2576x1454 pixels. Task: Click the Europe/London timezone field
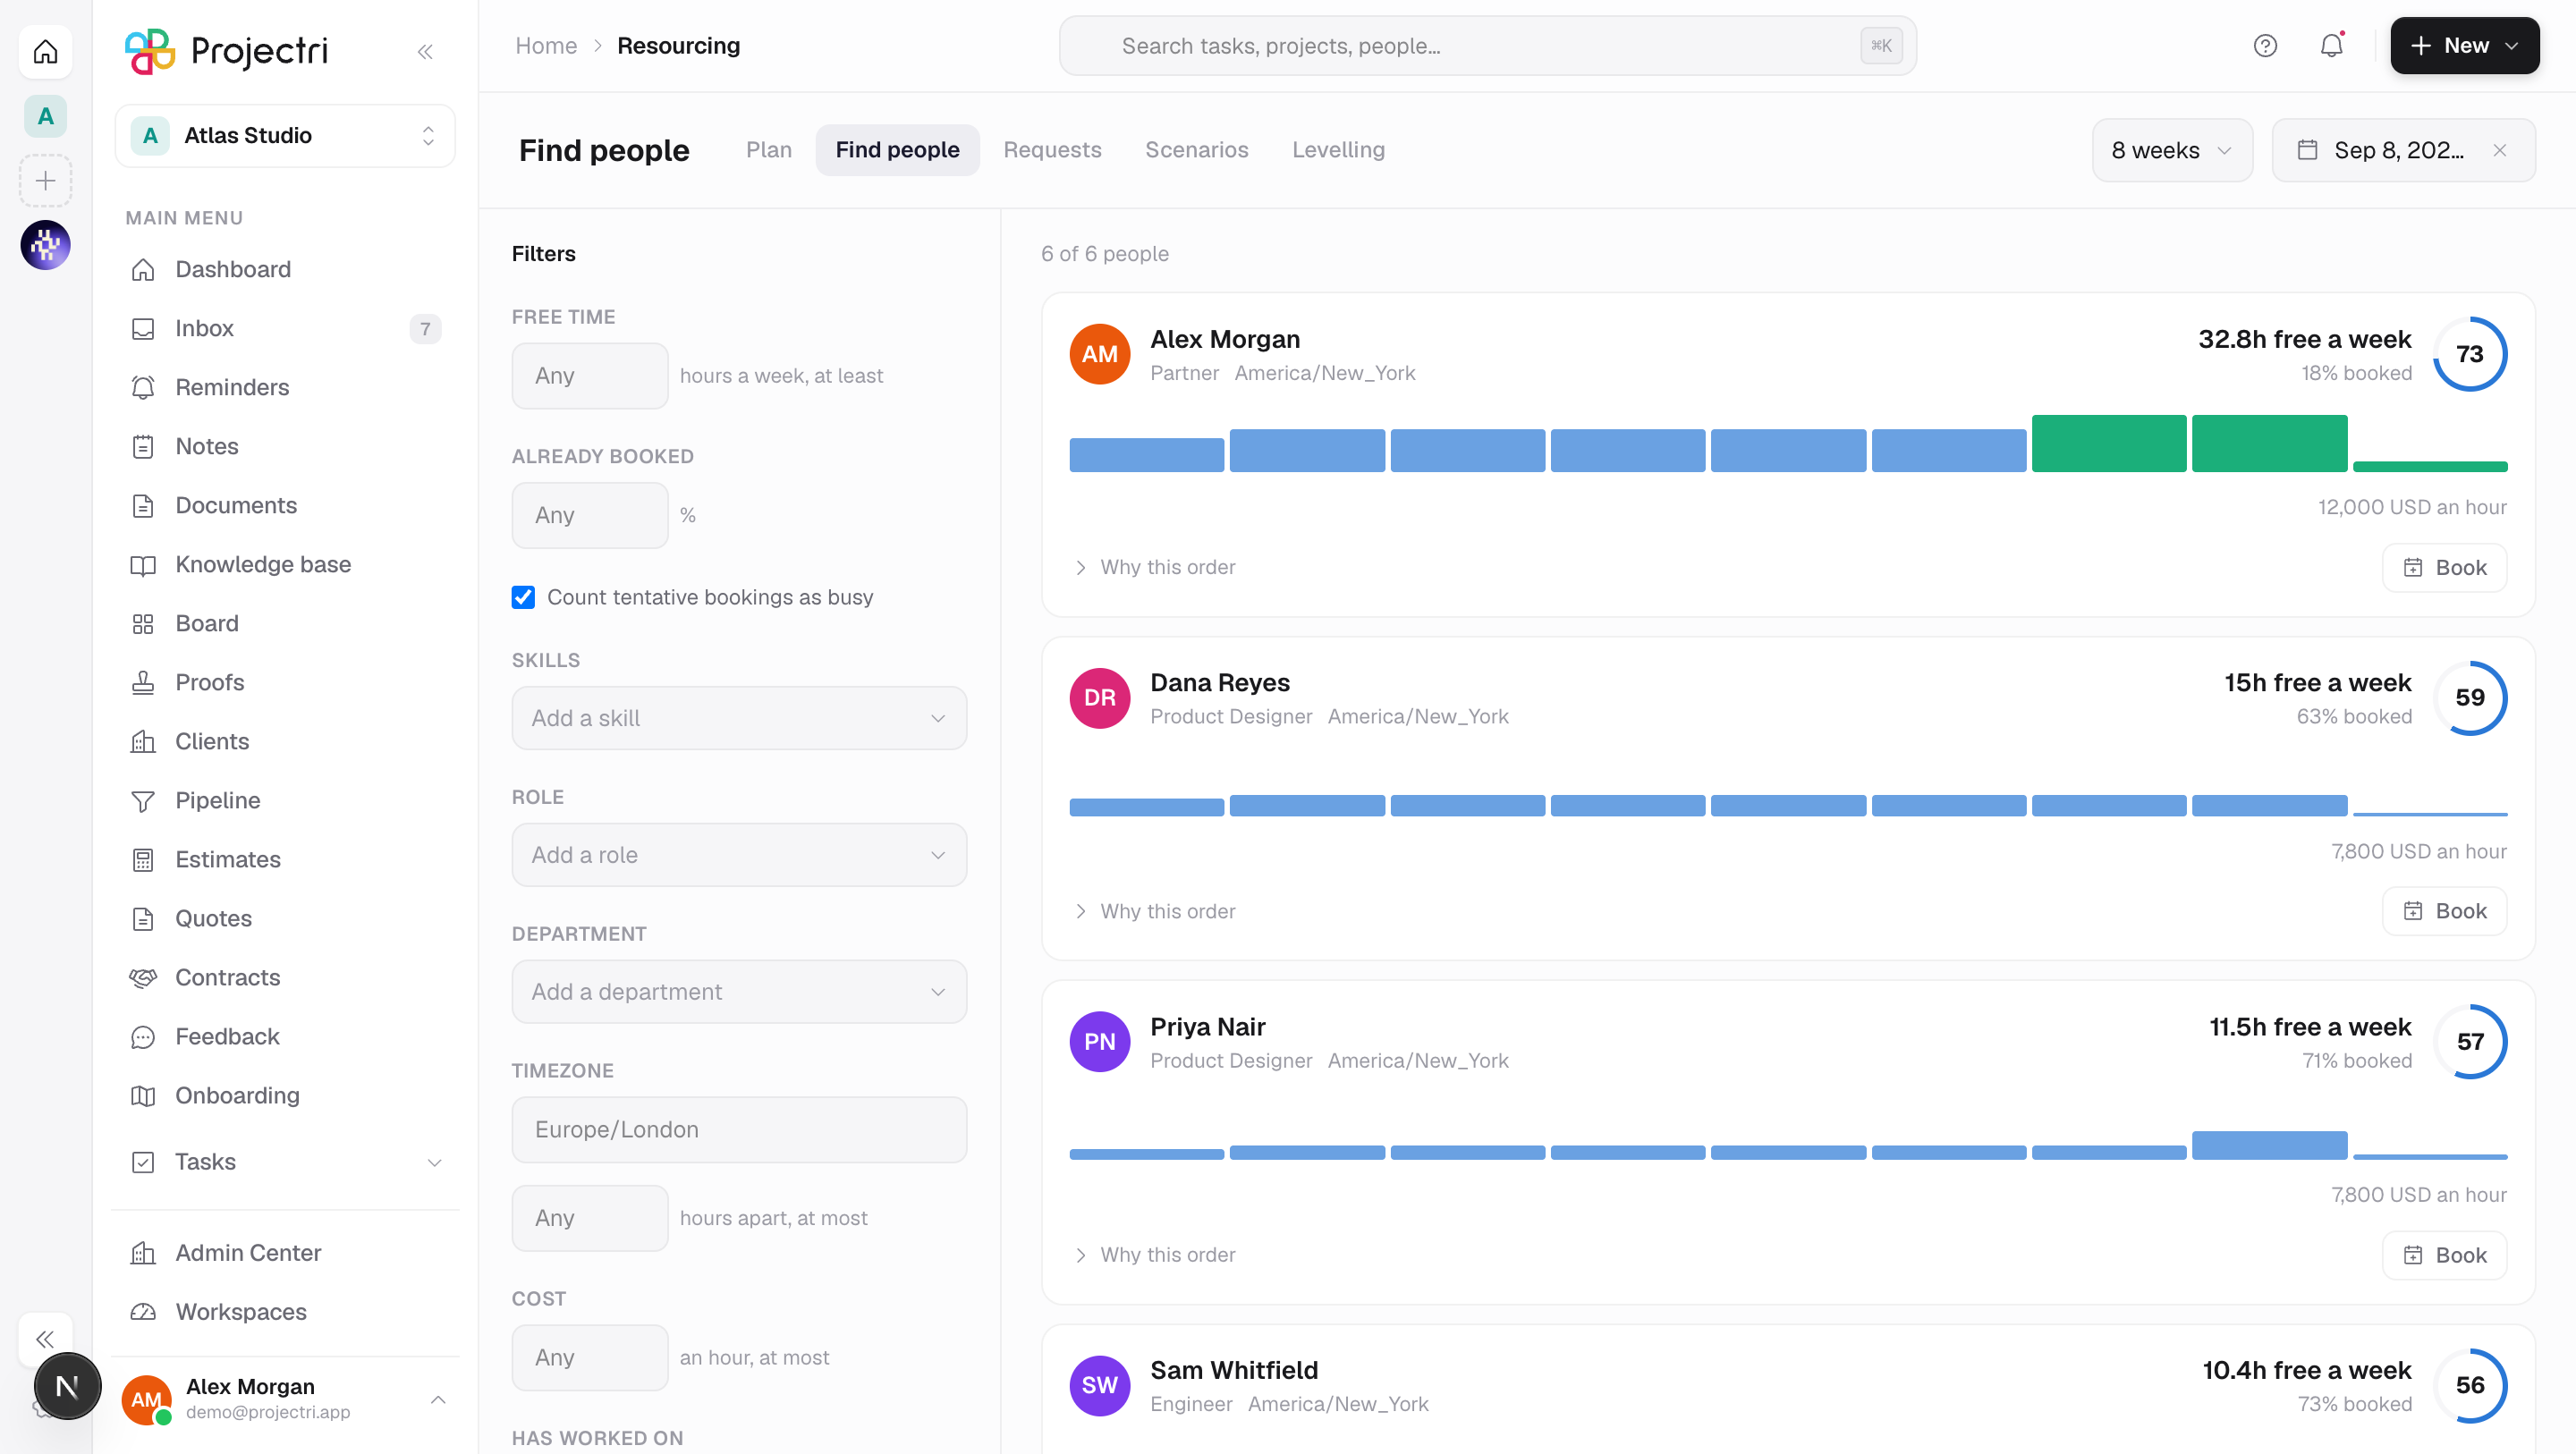(739, 1130)
